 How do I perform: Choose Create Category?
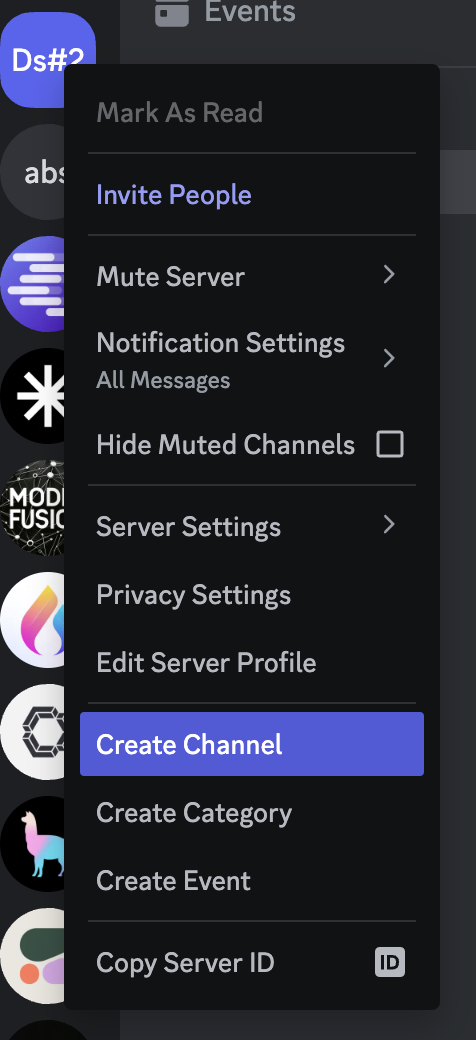point(252,812)
